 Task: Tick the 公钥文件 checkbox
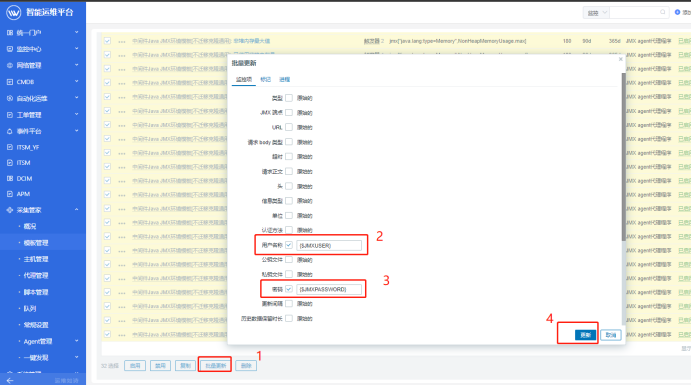point(289,259)
